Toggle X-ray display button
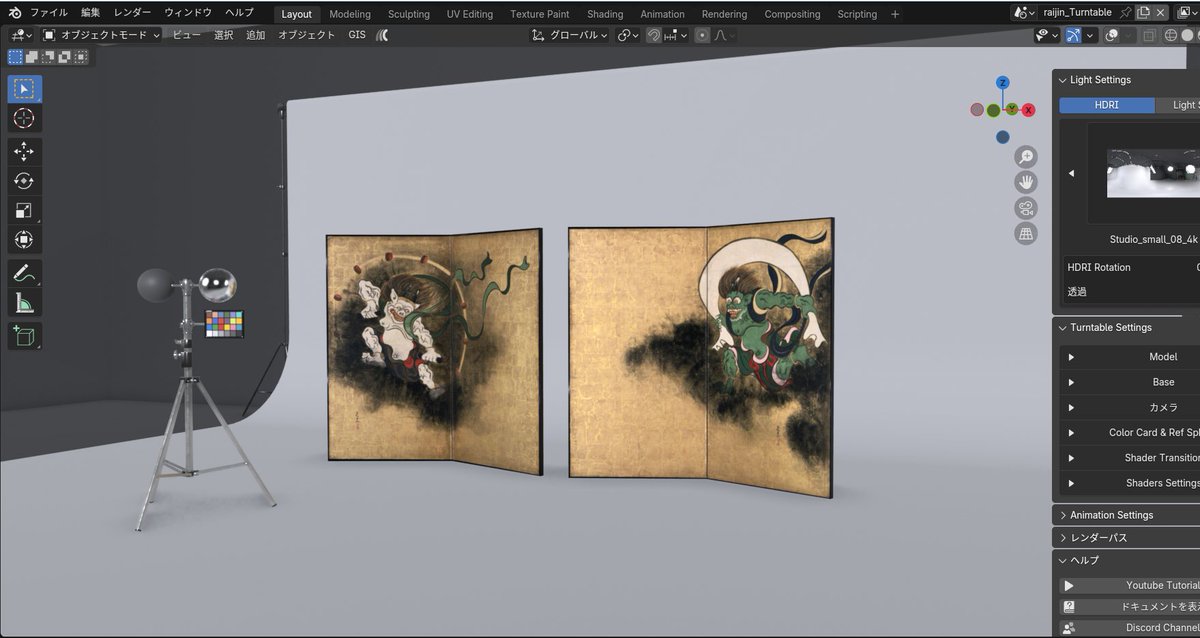 [1149, 35]
